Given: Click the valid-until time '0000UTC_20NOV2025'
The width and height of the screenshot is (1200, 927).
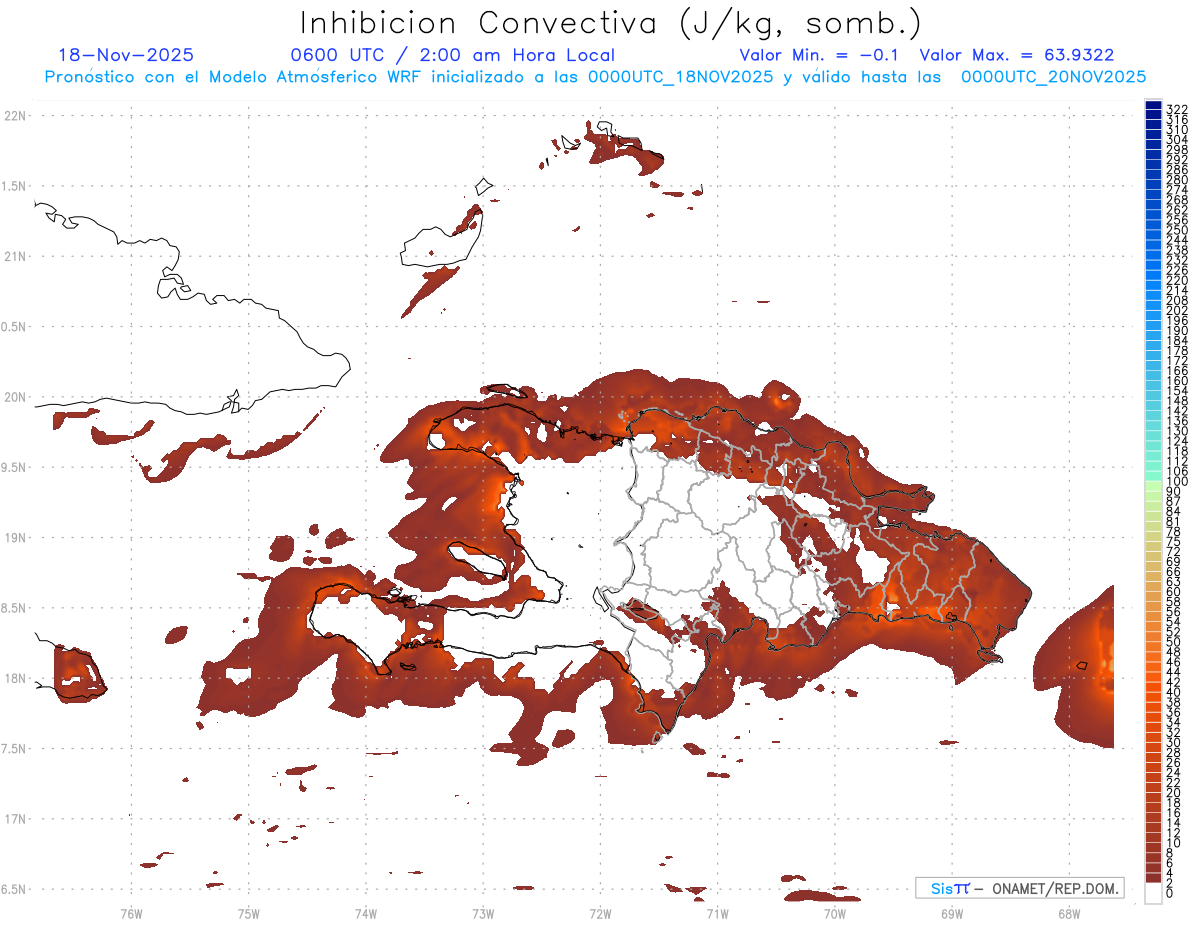Looking at the screenshot, I should click(x=1053, y=77).
